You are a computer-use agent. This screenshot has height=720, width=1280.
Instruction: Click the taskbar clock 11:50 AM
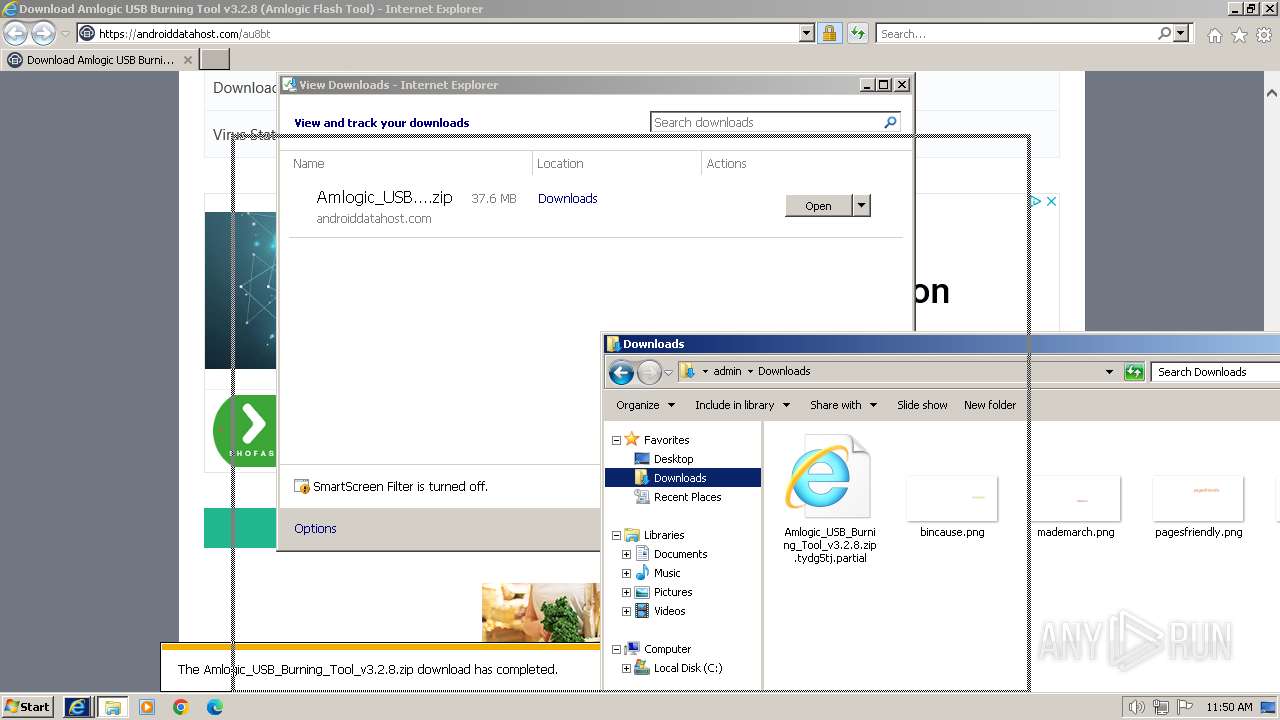(1229, 707)
